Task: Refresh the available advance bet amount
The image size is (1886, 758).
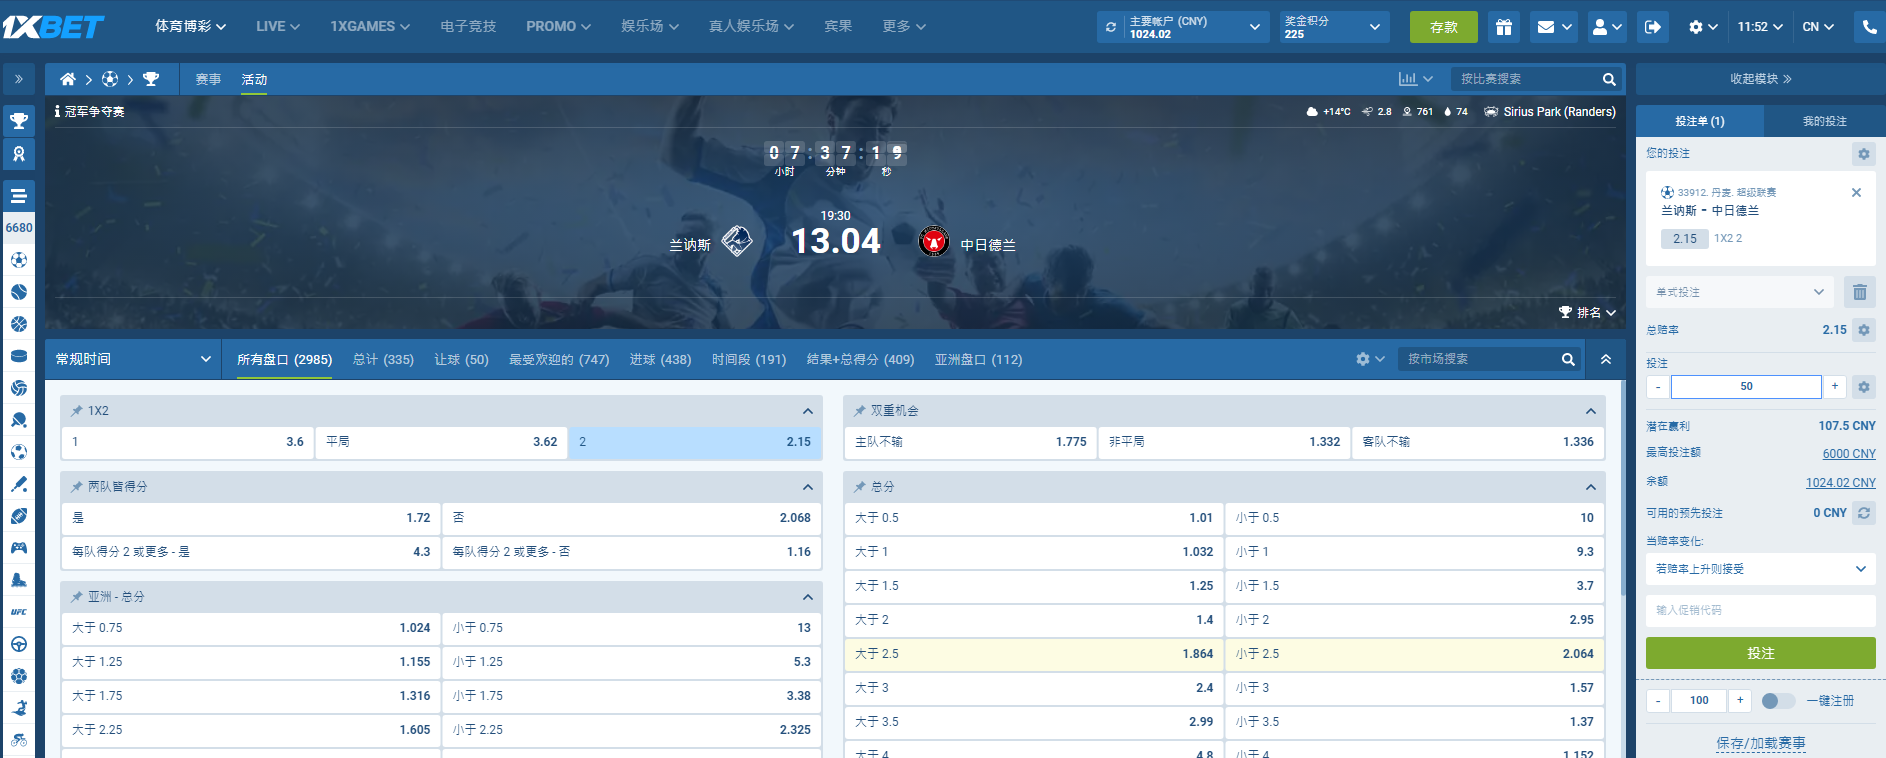Action: pos(1864,513)
